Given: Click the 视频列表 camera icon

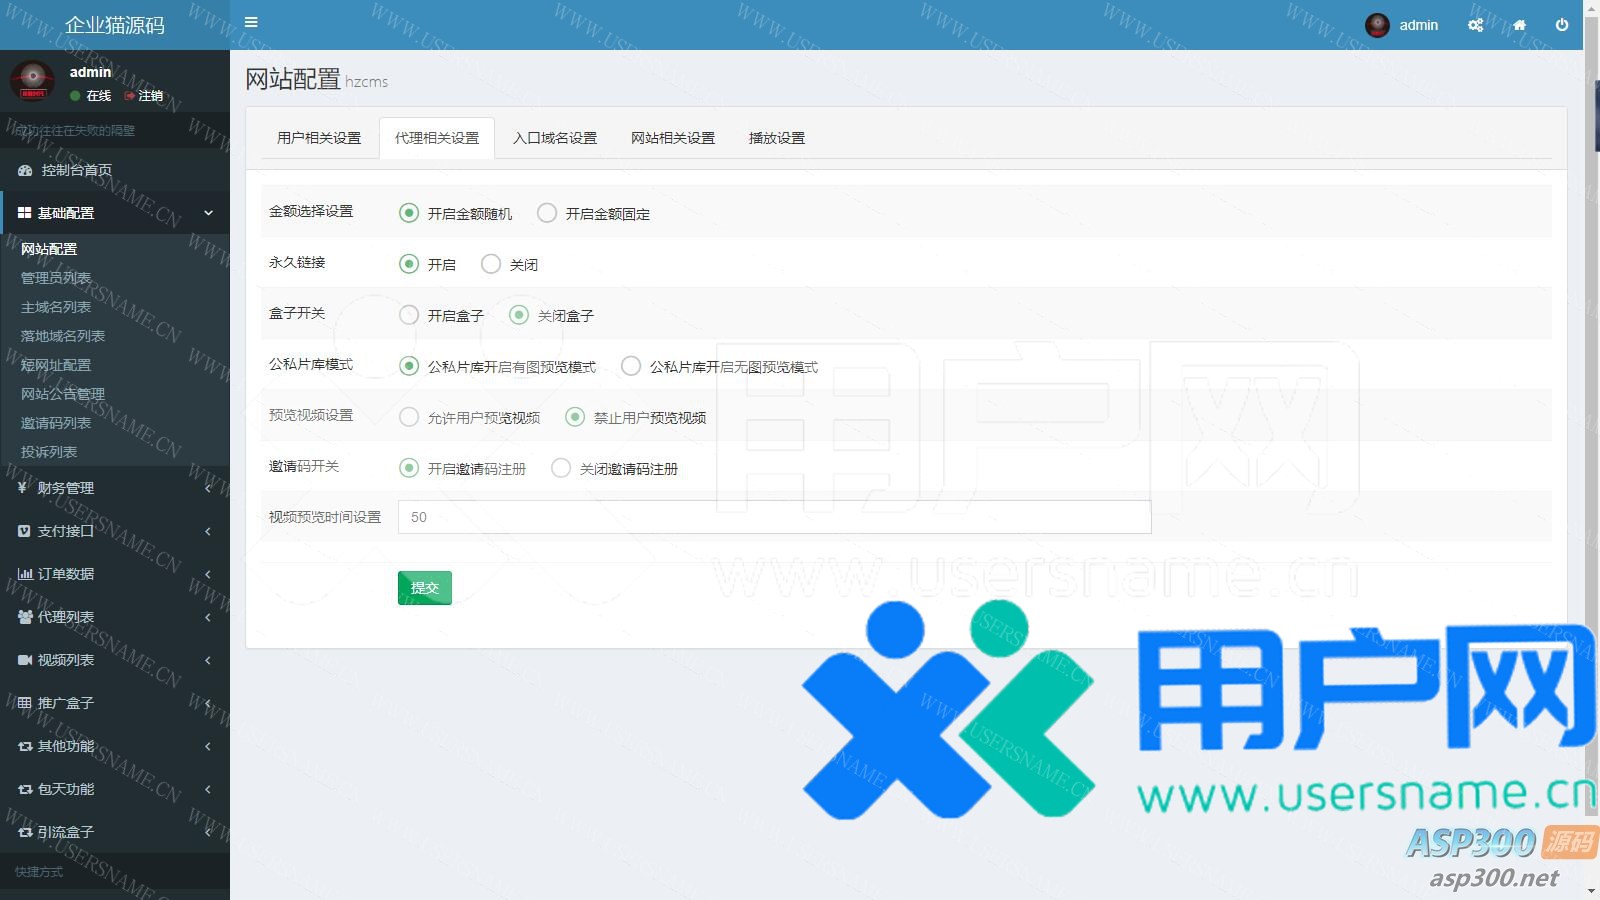Looking at the screenshot, I should (25, 660).
